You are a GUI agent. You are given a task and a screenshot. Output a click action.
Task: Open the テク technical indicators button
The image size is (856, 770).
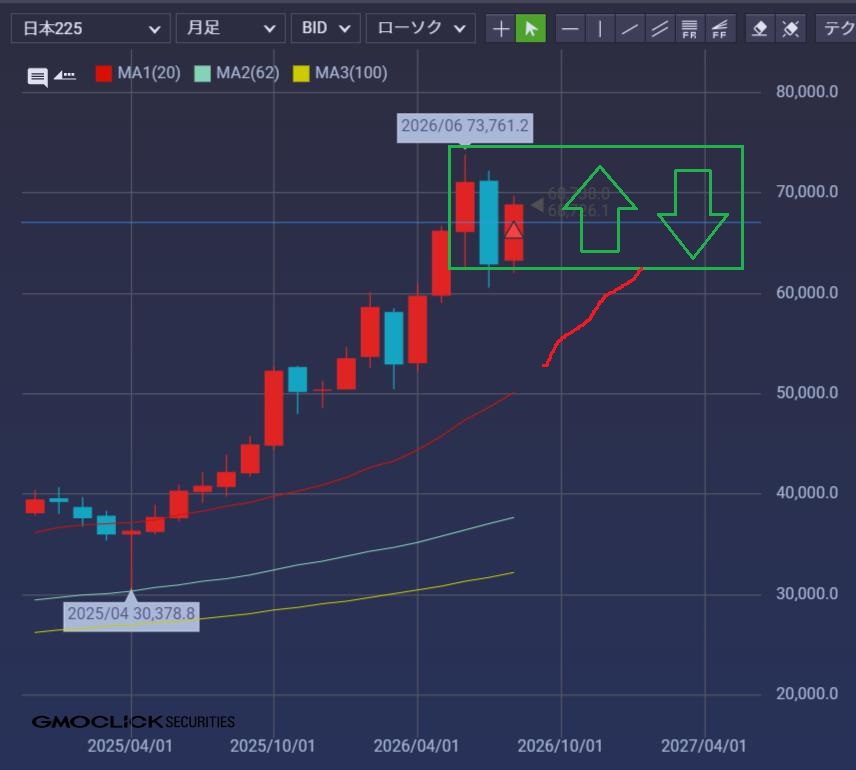[x=836, y=28]
